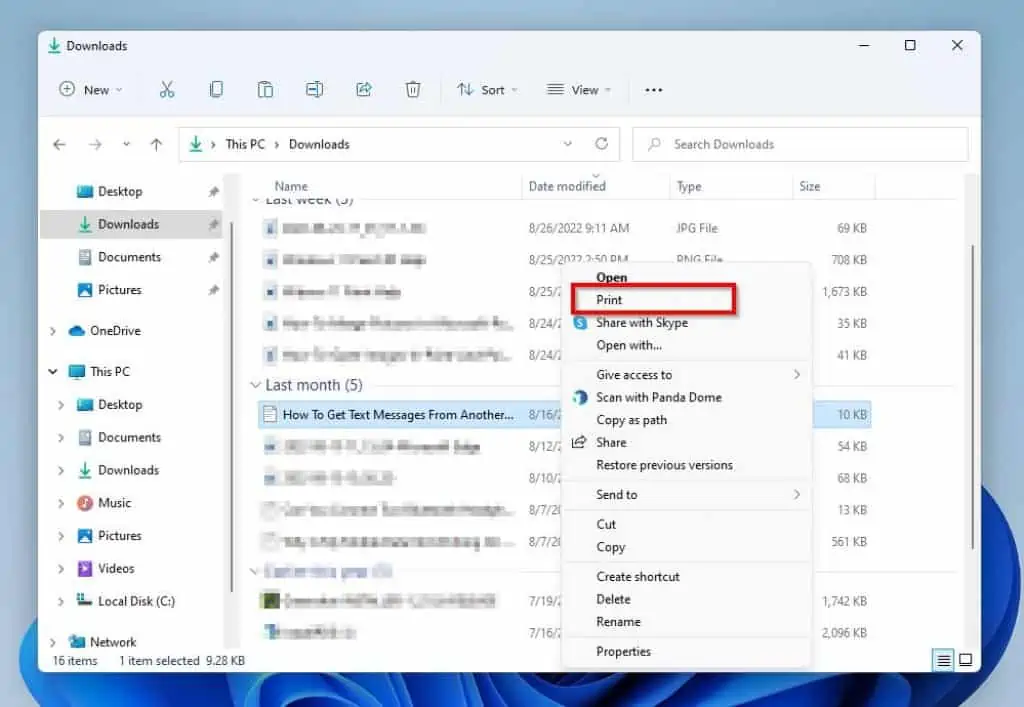The height and width of the screenshot is (707, 1024).
Task: Sort by the Name column header
Action: (x=291, y=186)
